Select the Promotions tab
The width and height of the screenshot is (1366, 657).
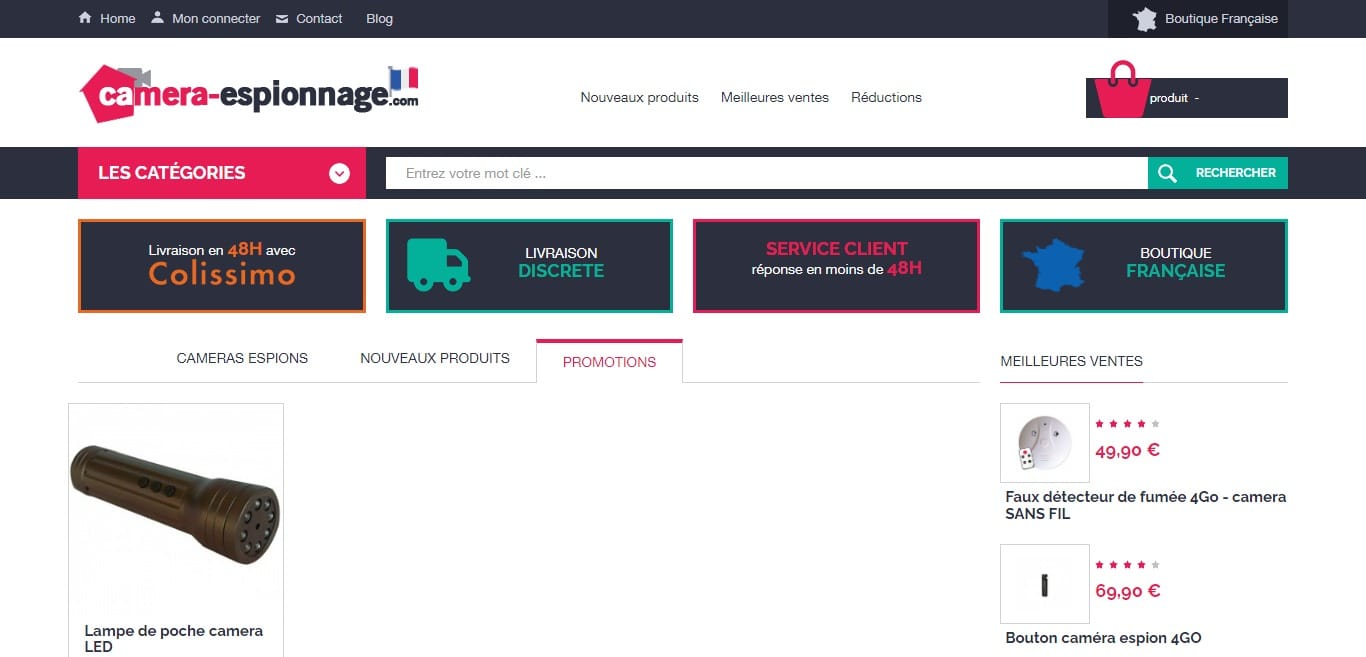point(609,362)
